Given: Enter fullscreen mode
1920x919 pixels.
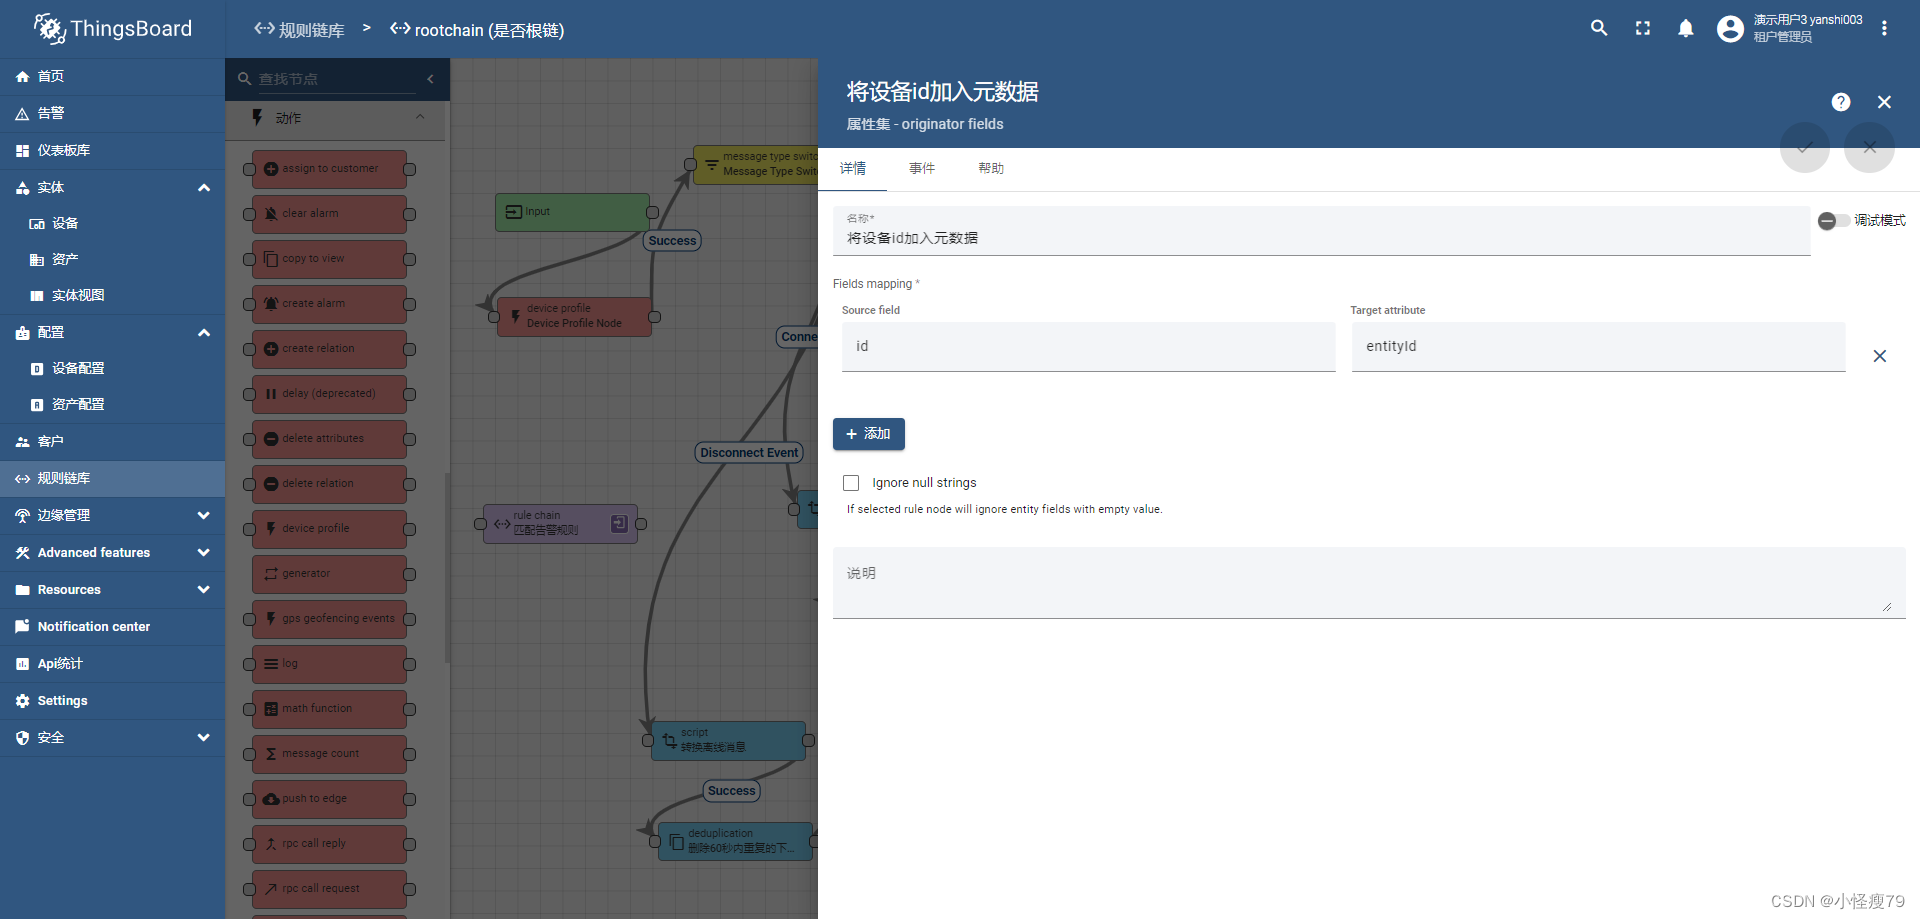Looking at the screenshot, I should pos(1642,28).
